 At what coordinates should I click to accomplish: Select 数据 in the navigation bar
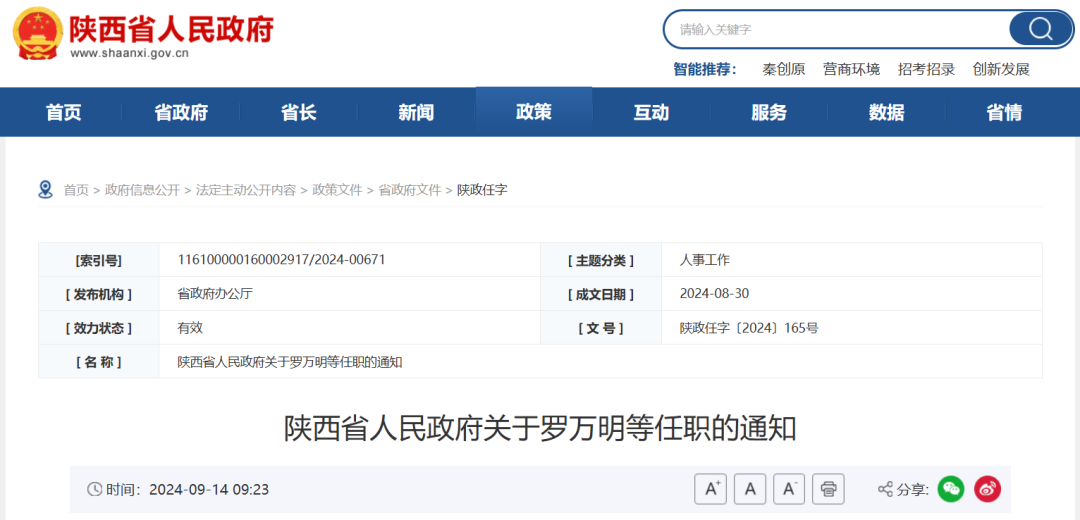(886, 112)
